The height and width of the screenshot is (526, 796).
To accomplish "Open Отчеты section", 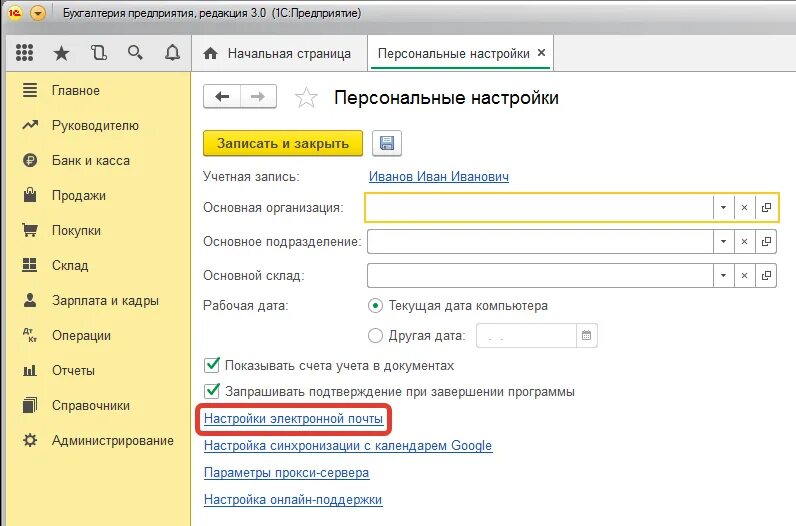I will (73, 371).
